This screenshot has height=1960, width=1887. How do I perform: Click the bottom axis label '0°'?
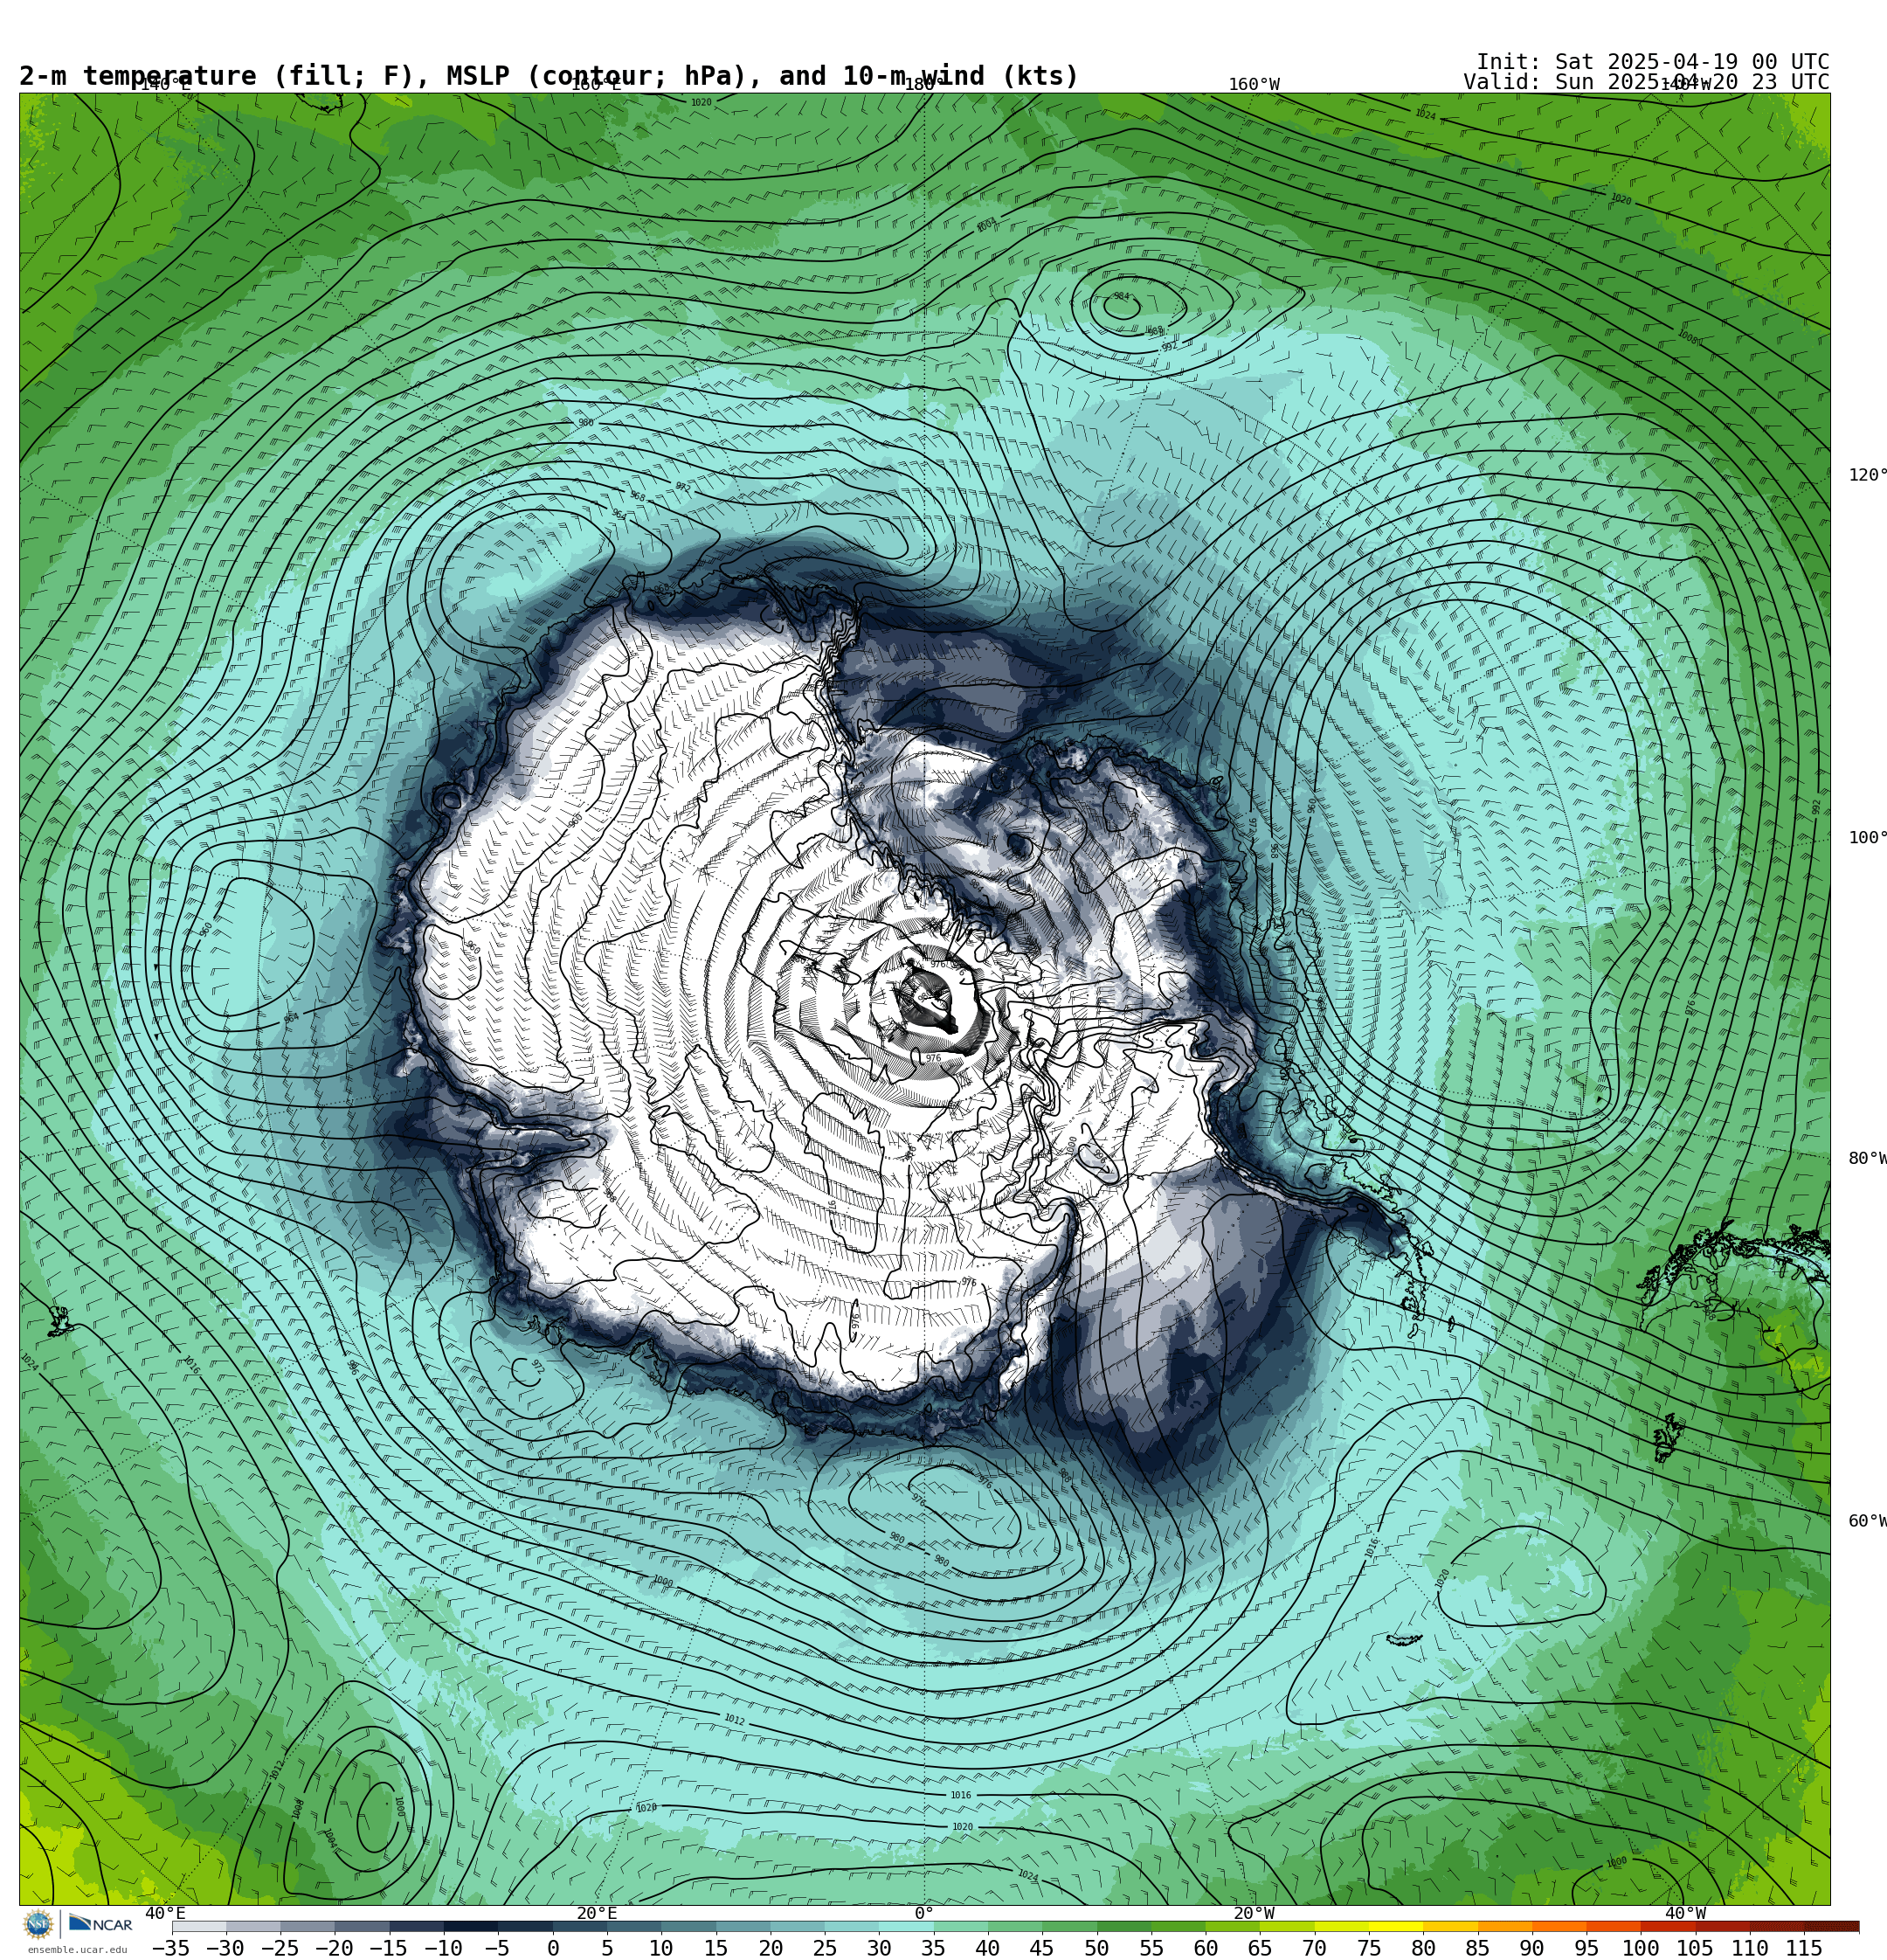coord(924,1913)
